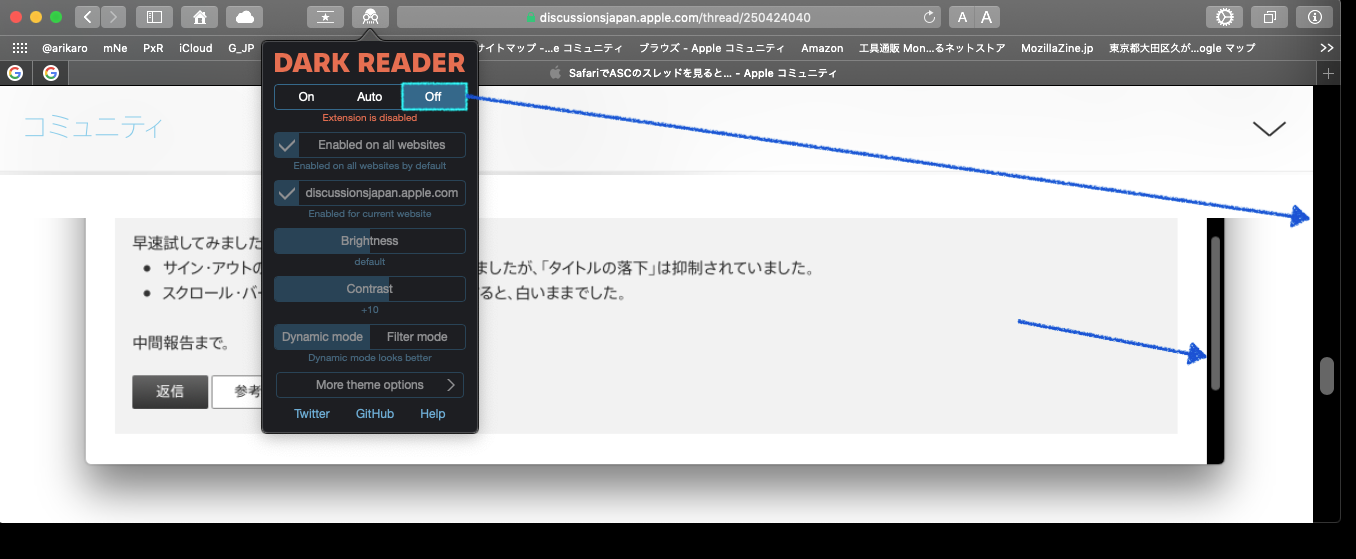Open the 東京都大田区 Google マップ bookmark
1356x559 pixels.
1182,47
